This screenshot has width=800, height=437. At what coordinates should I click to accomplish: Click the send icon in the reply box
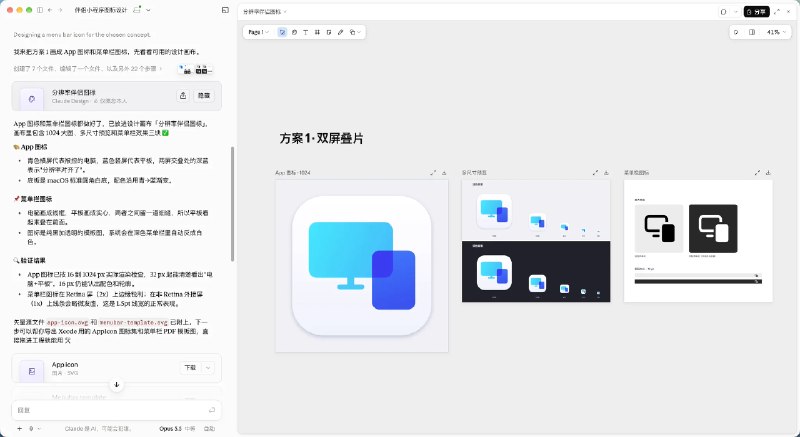point(212,410)
